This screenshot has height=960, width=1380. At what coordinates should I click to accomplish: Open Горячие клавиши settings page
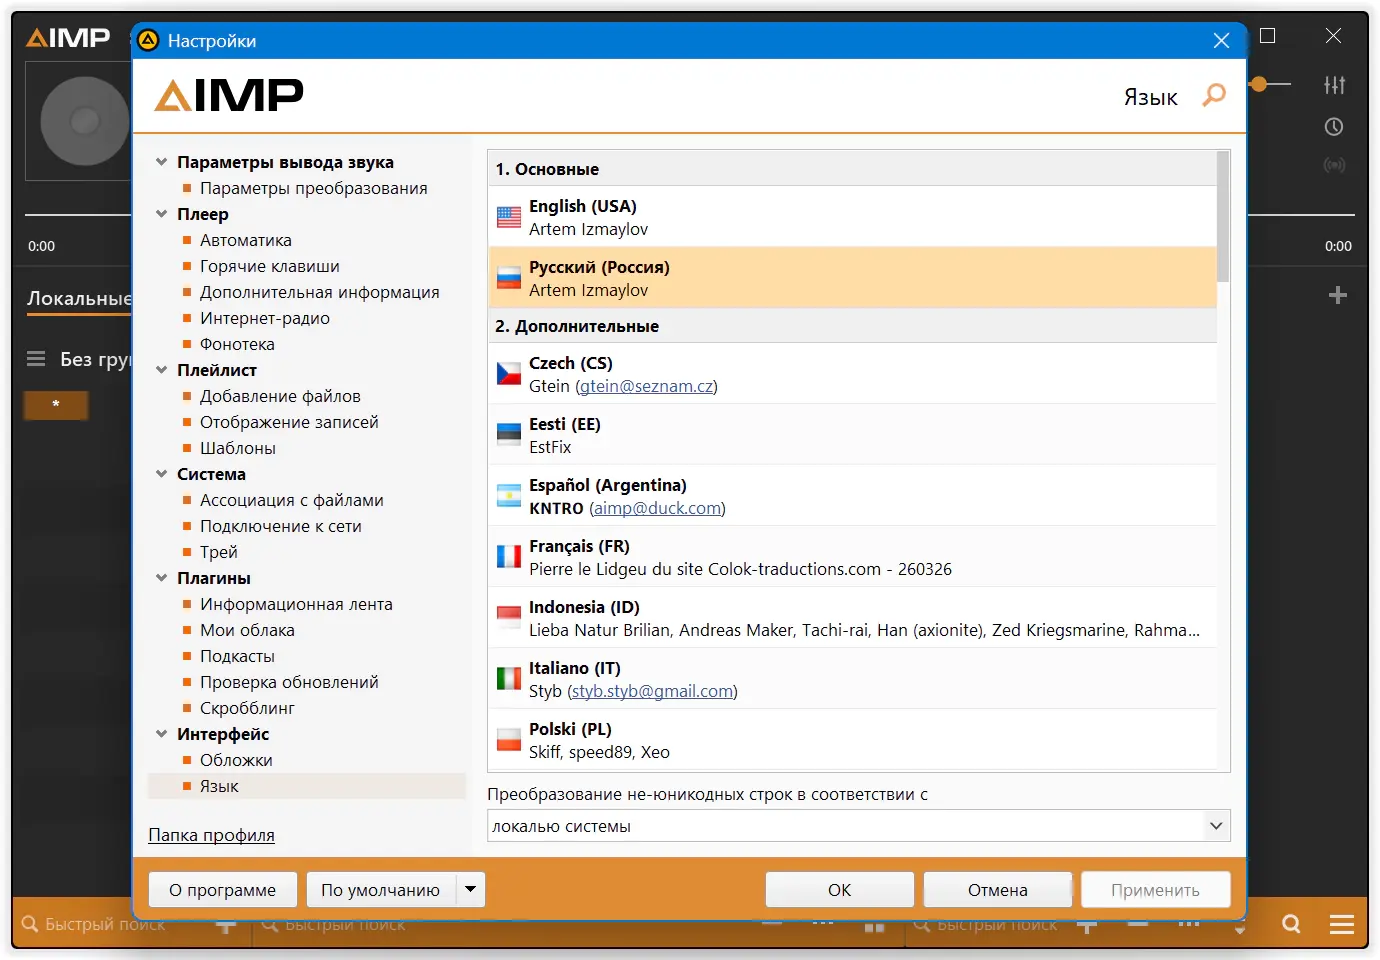269,266
